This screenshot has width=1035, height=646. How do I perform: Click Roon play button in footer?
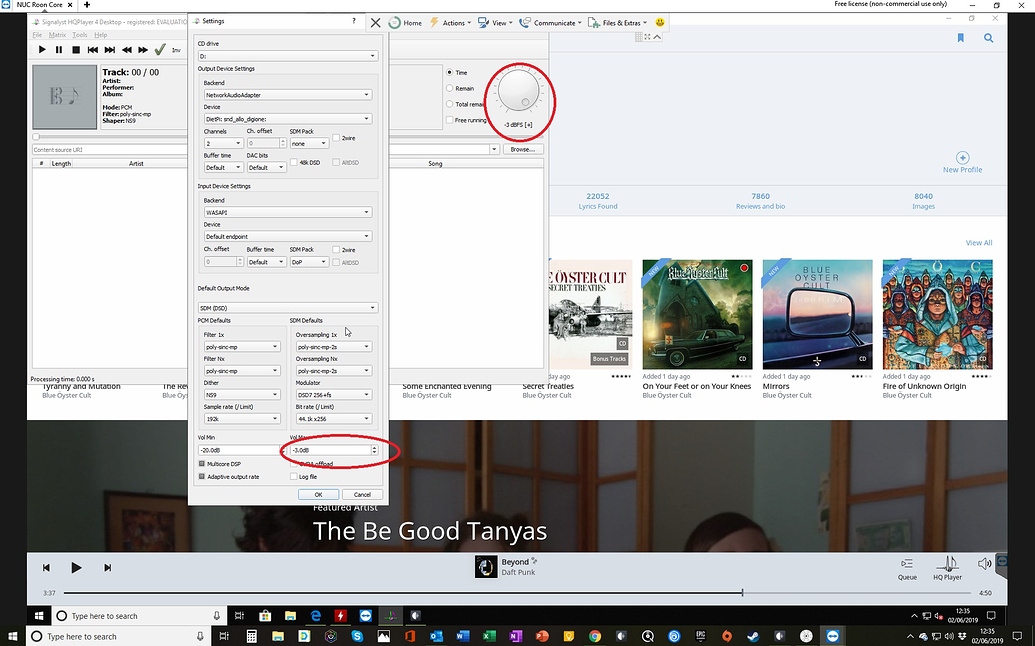coord(76,567)
